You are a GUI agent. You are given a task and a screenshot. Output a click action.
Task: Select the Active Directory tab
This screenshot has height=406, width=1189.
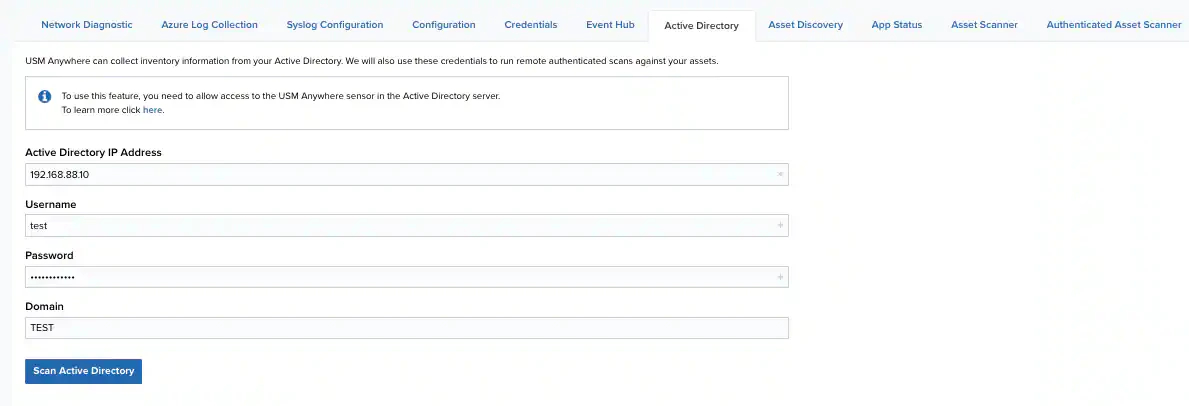(701, 25)
